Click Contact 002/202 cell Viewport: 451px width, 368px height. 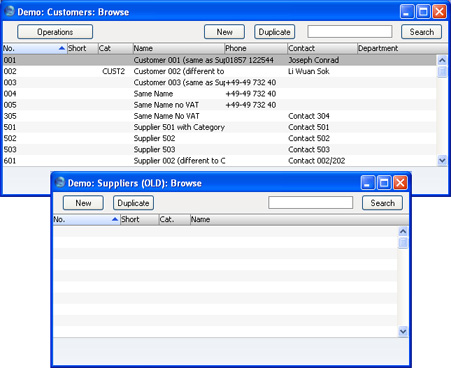click(317, 161)
